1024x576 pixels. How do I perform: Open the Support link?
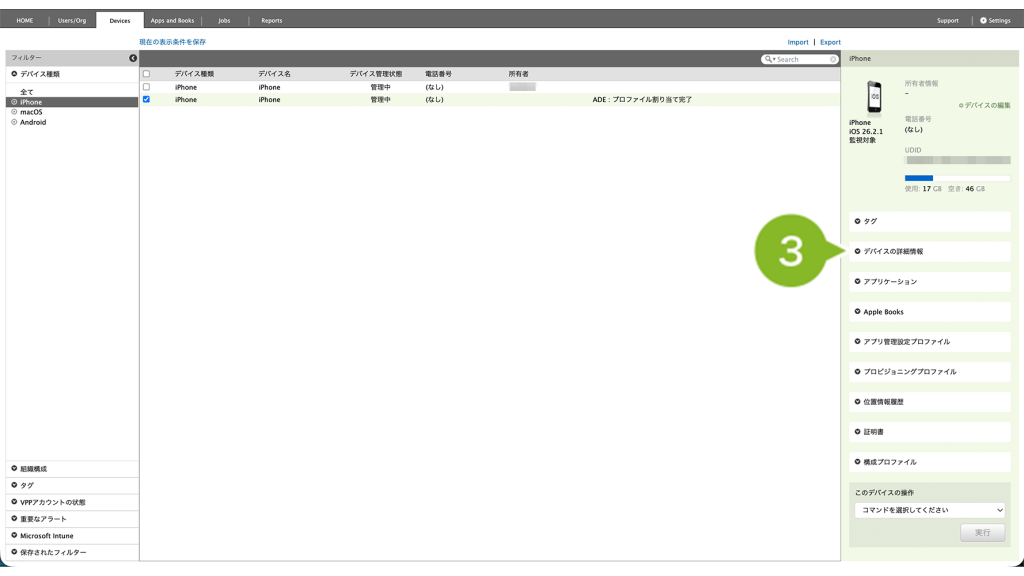click(948, 20)
